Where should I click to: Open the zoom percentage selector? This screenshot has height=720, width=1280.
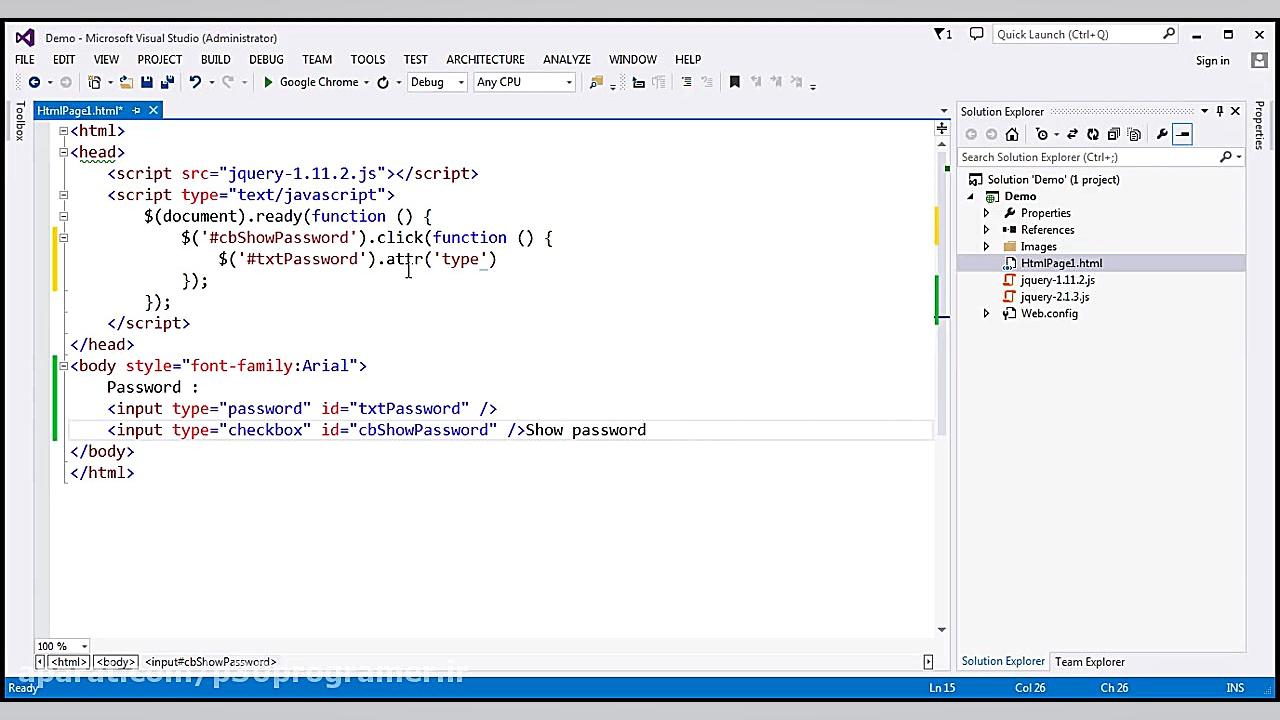click(60, 646)
